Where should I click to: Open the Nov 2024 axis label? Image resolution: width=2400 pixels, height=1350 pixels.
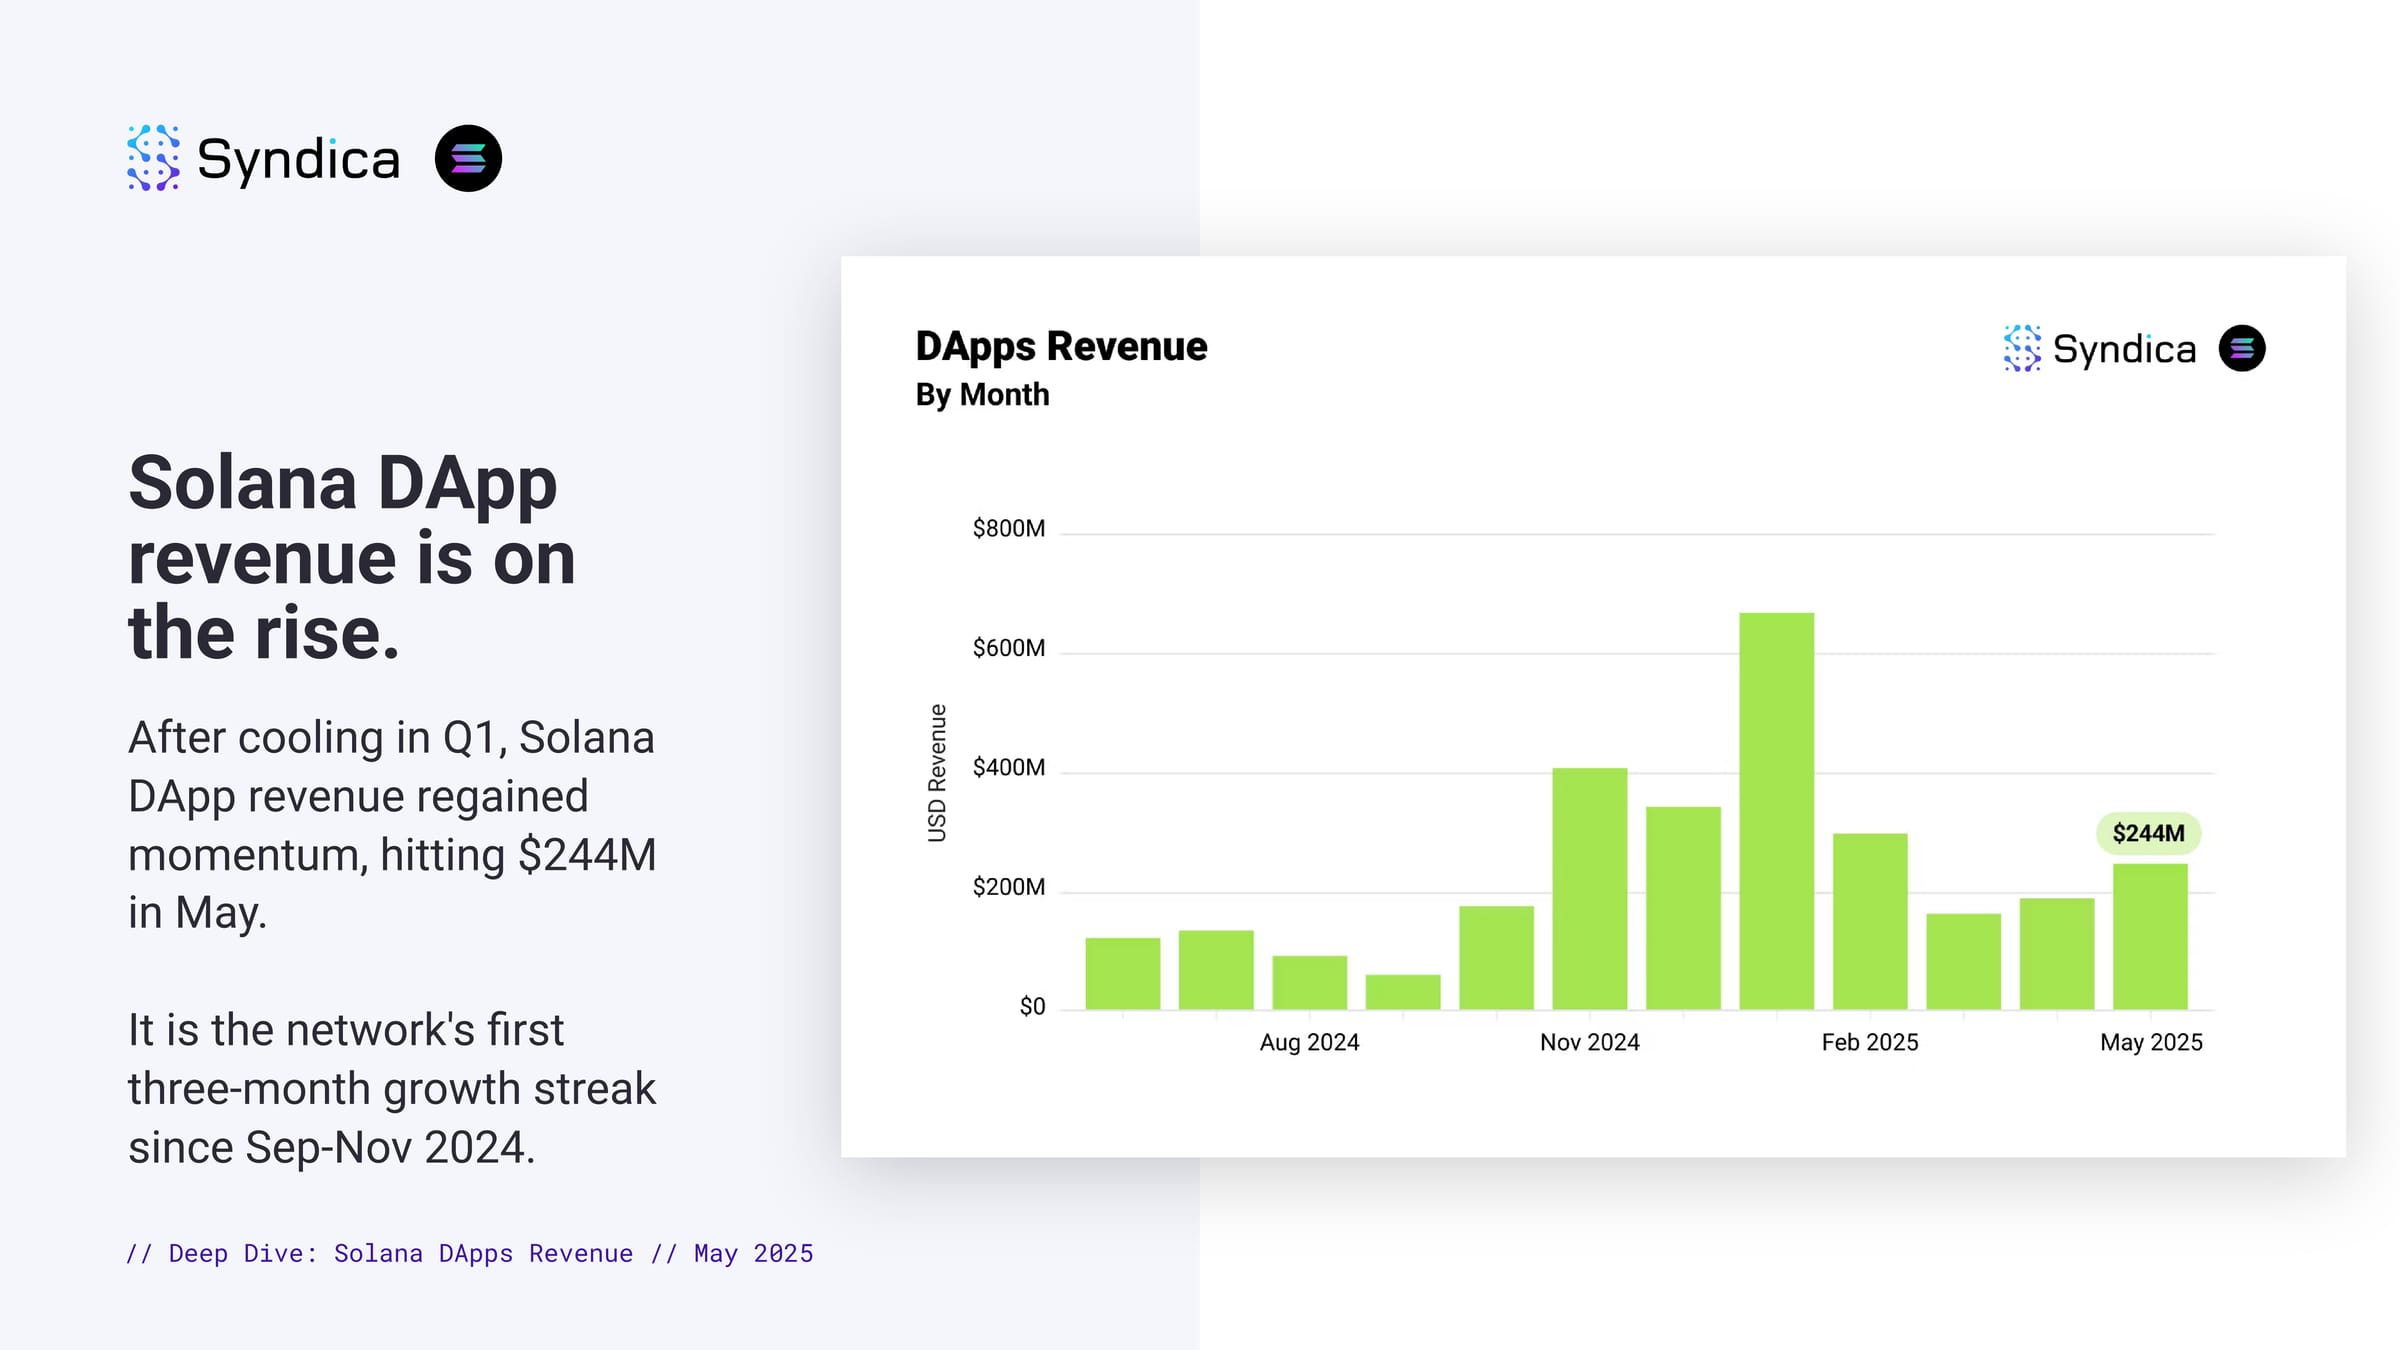pos(1589,1041)
